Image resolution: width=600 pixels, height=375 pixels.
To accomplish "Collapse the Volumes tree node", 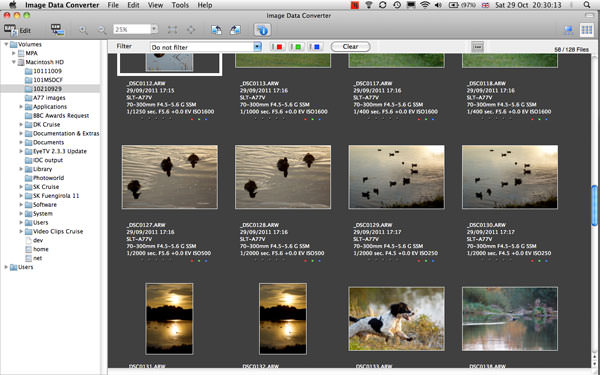I will tap(6, 44).
